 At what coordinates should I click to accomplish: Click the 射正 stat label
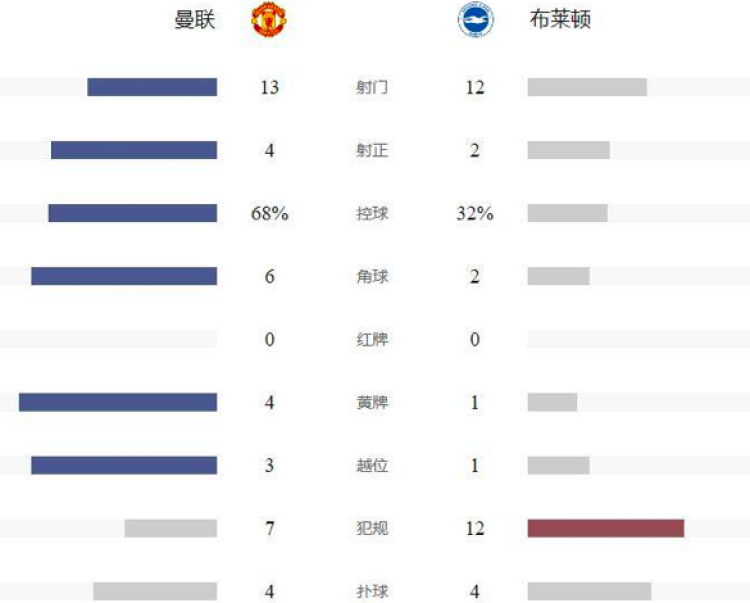pyautogui.click(x=372, y=150)
